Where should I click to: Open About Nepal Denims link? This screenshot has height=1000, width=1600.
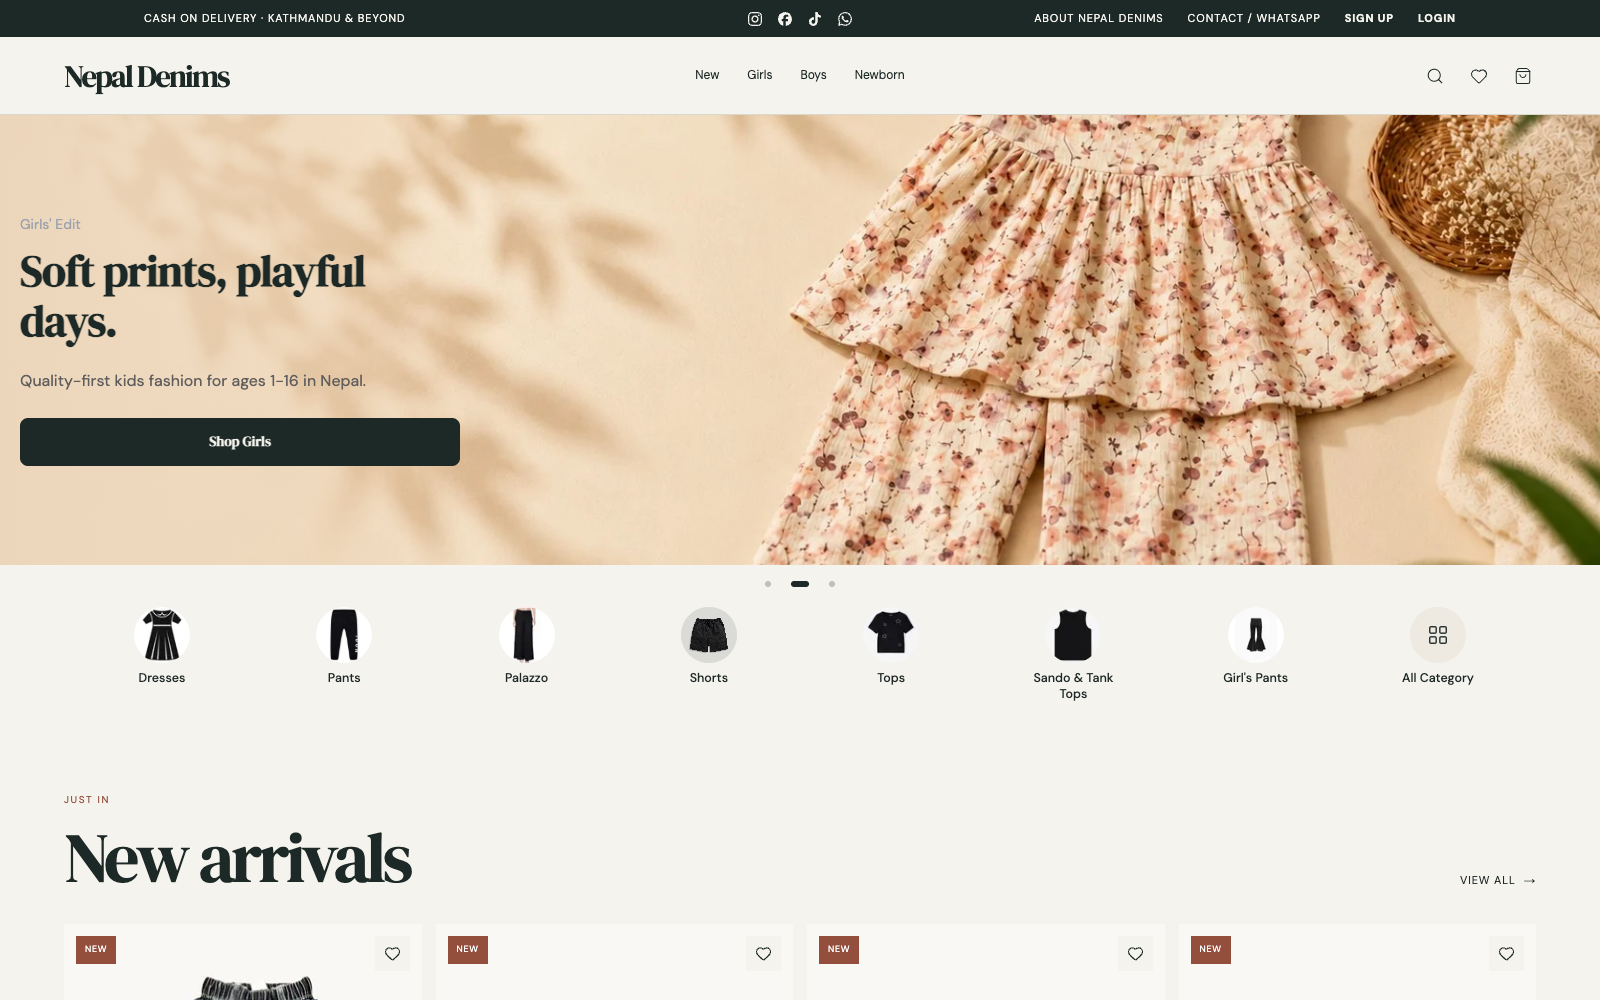click(x=1098, y=18)
